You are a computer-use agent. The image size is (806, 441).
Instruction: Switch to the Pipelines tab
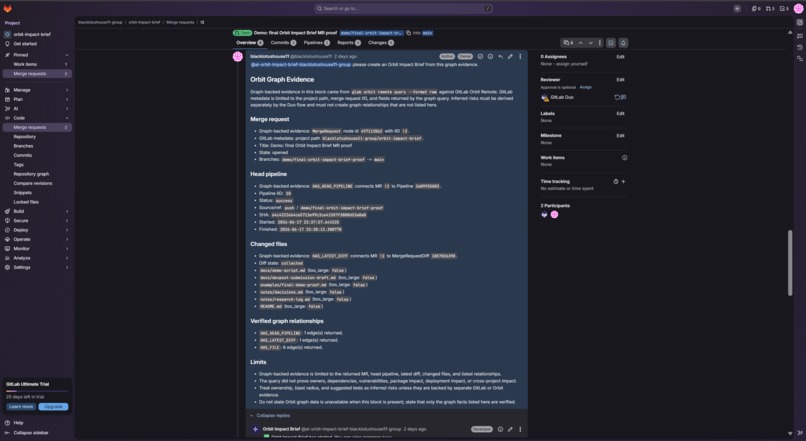(317, 43)
